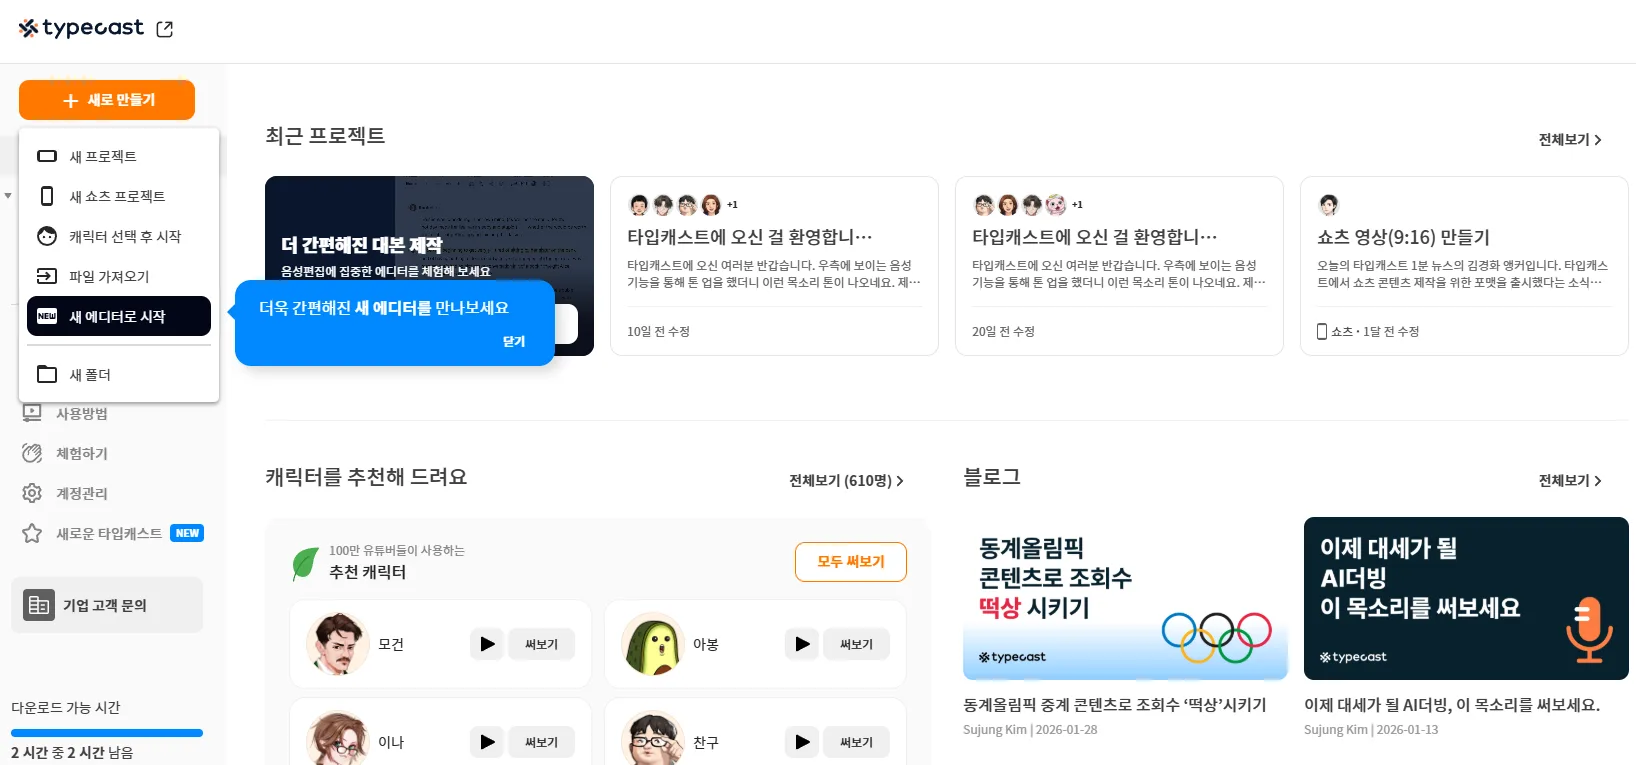Open project last edited 20일 전
Screen dimensions: 1636x765
click(x=1119, y=266)
